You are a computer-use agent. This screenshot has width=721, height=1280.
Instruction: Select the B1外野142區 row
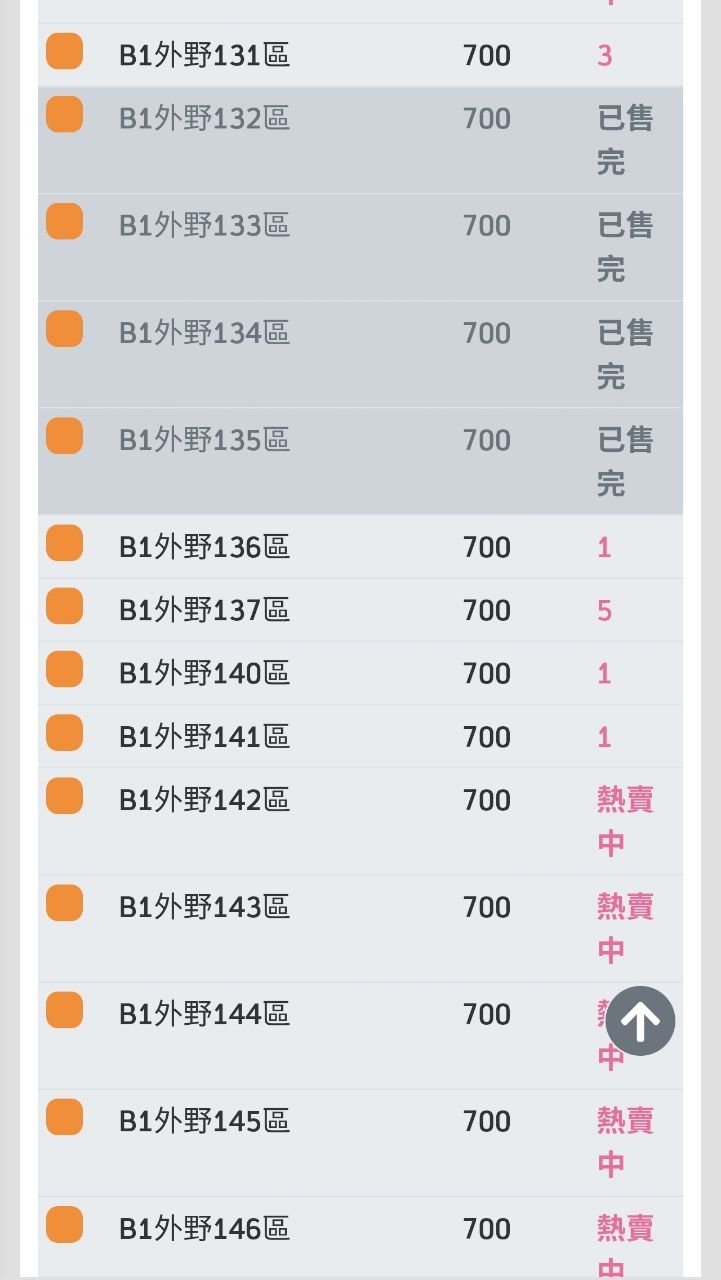pos(204,801)
